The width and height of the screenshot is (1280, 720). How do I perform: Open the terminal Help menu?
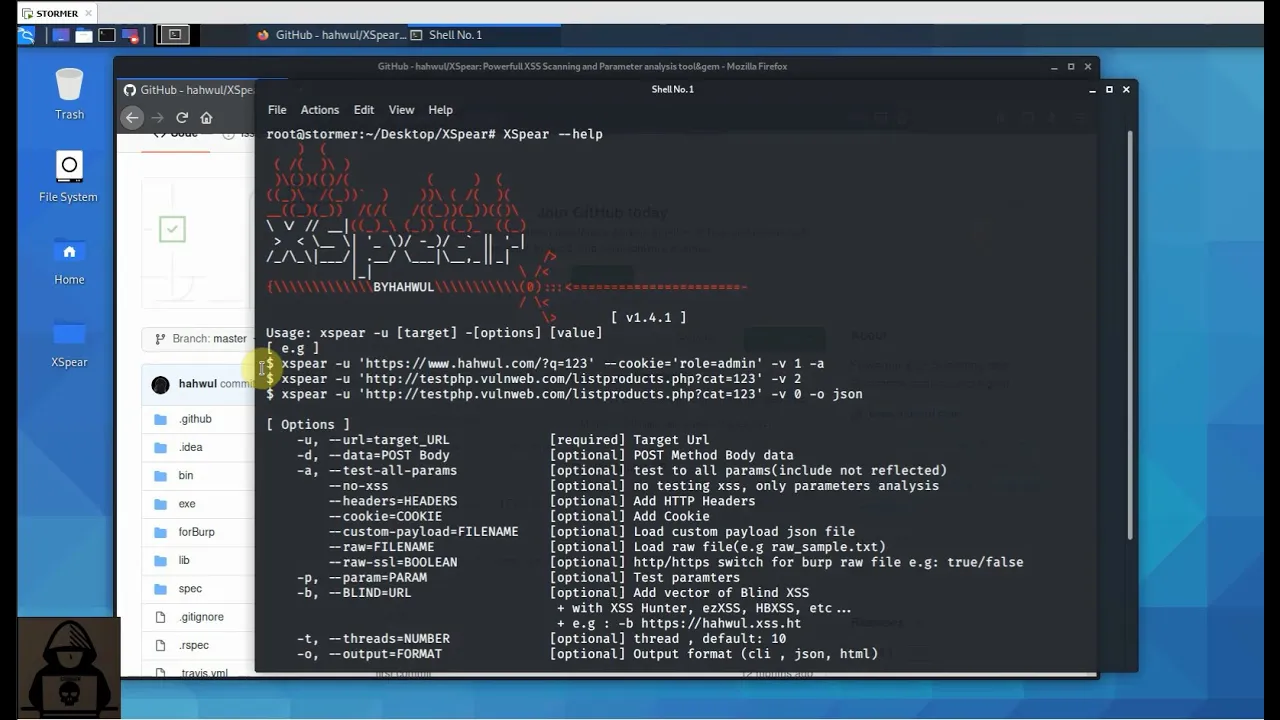tap(441, 110)
